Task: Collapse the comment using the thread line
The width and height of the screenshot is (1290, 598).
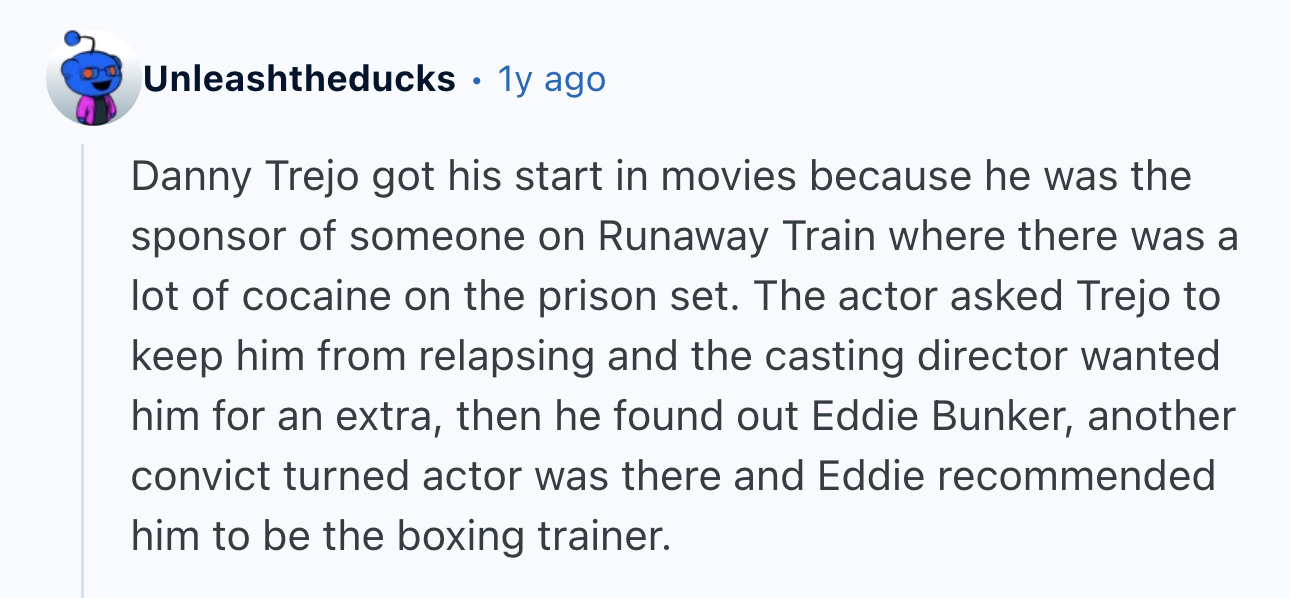Action: [x=84, y=370]
